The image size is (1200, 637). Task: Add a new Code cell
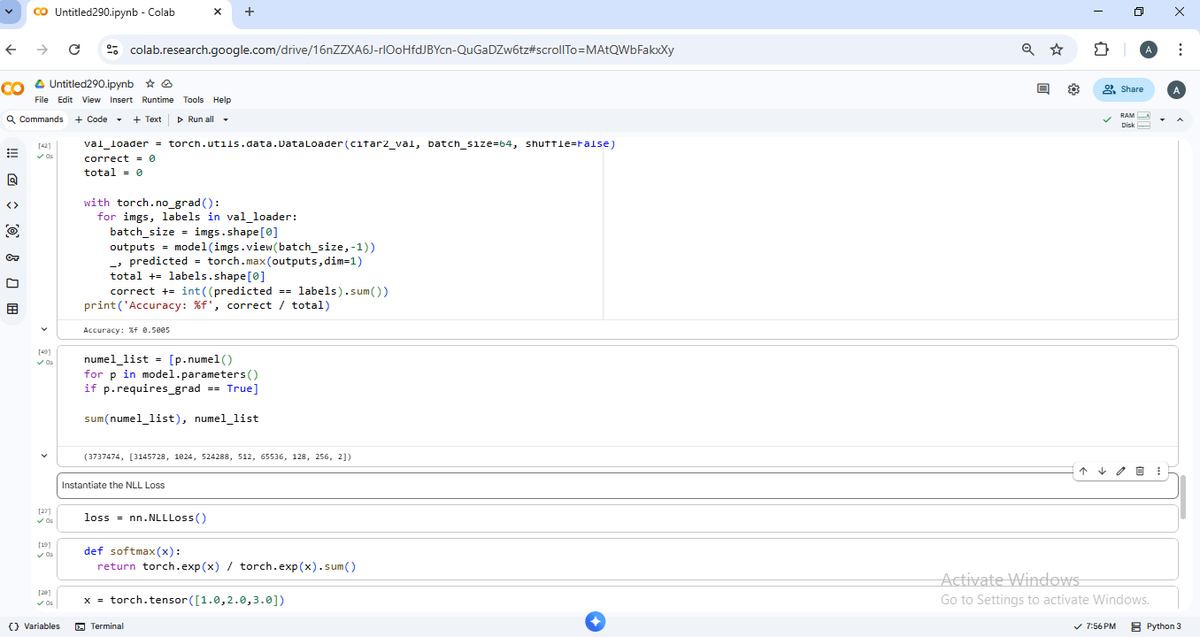tap(92, 120)
